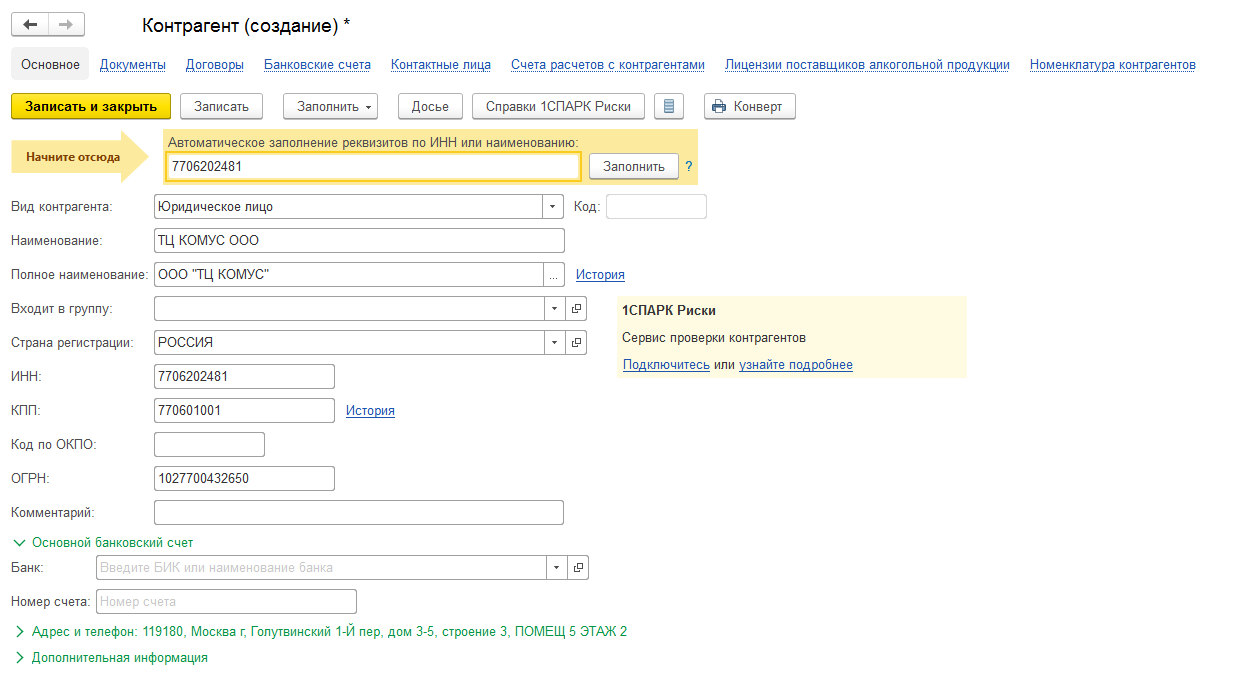Image resolution: width=1253 pixels, height=690 pixels.
Task: Click Заполнить button next to INN autofill field
Action: (x=634, y=167)
